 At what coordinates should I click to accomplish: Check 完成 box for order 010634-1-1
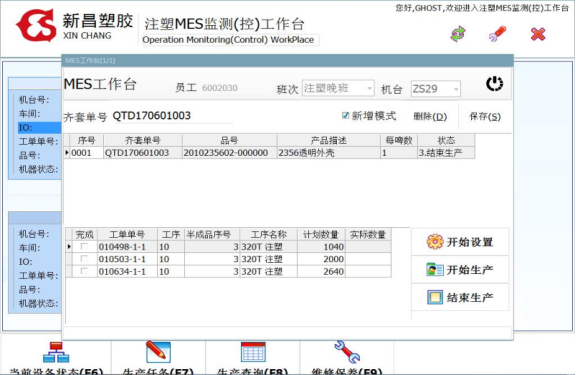pyautogui.click(x=84, y=271)
